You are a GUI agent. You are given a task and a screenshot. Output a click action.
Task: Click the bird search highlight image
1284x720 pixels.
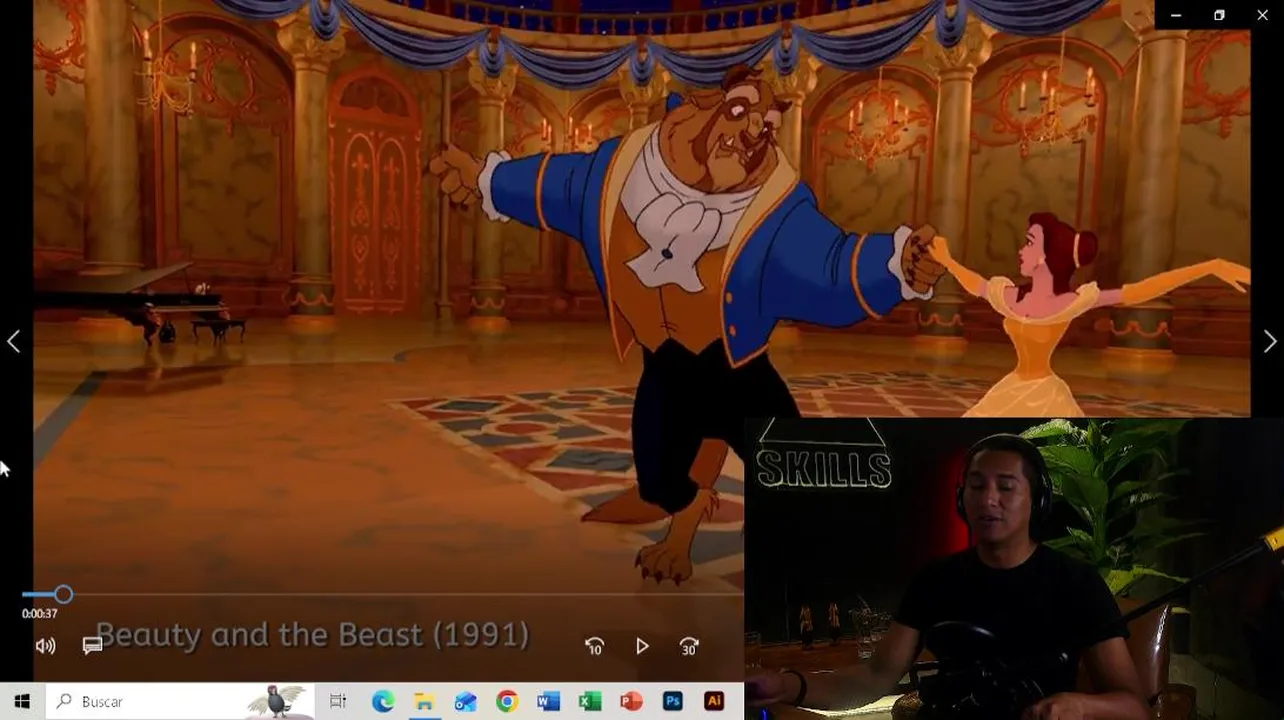[277, 701]
